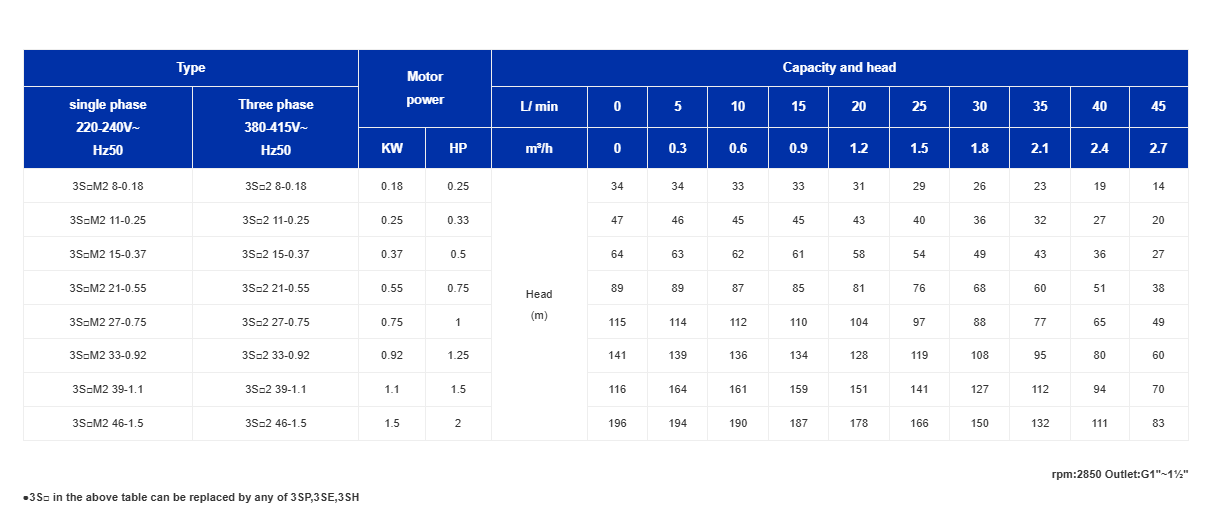Select three-phase model 3S□2 46-1.5 cell
1222x527 pixels.
[x=275, y=424]
